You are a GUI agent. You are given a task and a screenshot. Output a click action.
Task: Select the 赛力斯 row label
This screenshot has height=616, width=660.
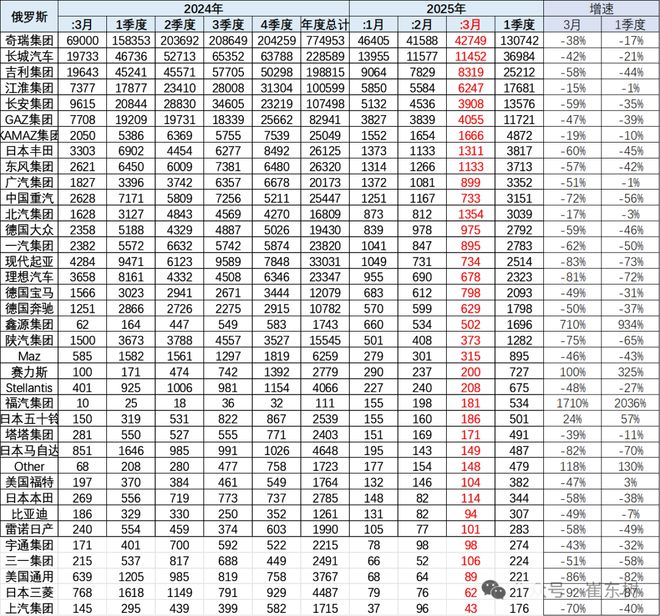(29, 372)
